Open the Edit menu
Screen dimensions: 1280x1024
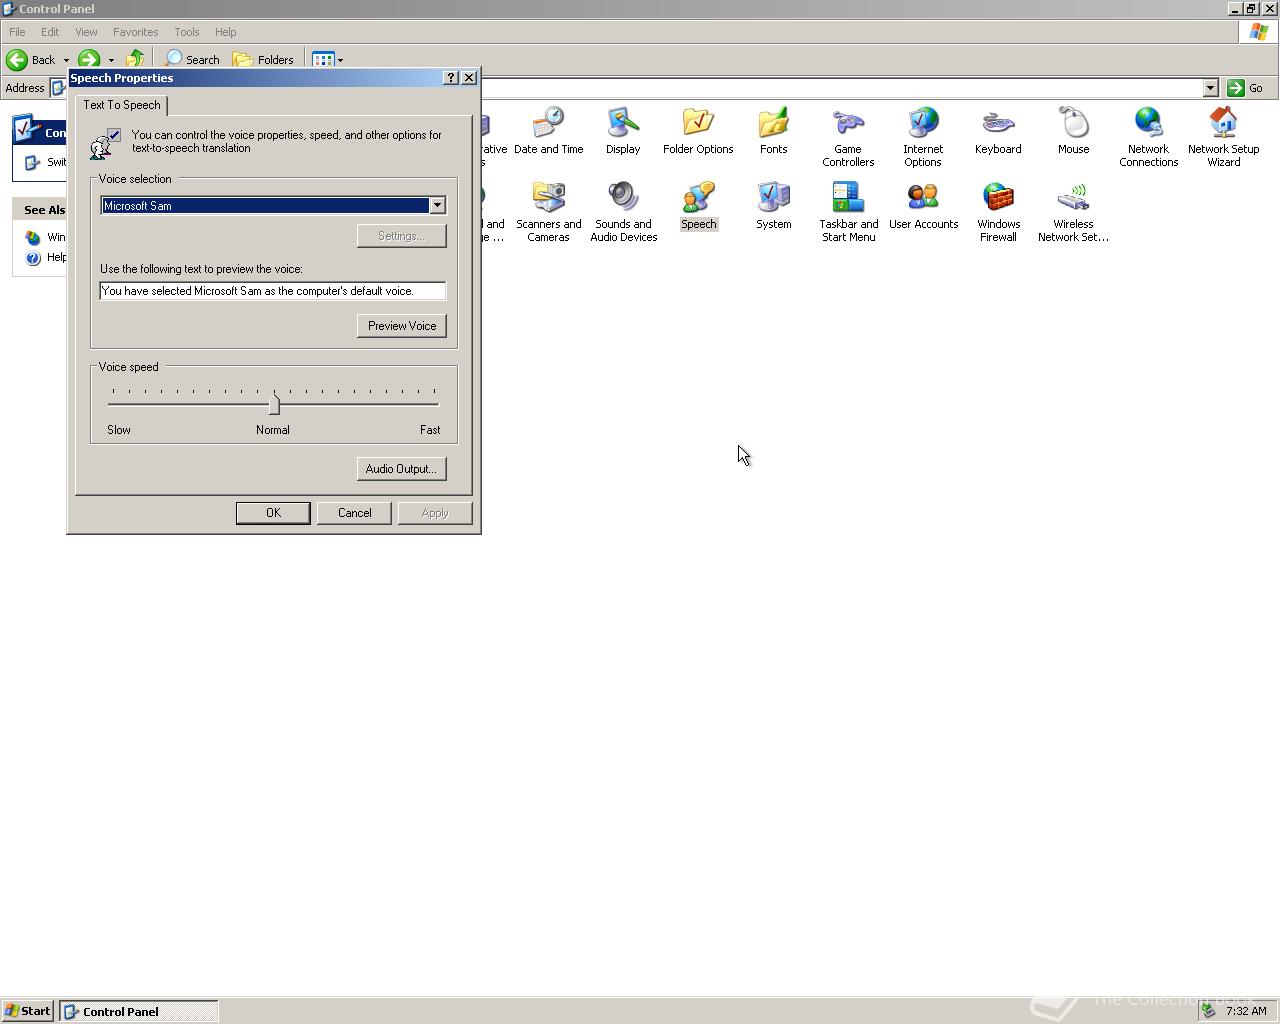click(50, 32)
